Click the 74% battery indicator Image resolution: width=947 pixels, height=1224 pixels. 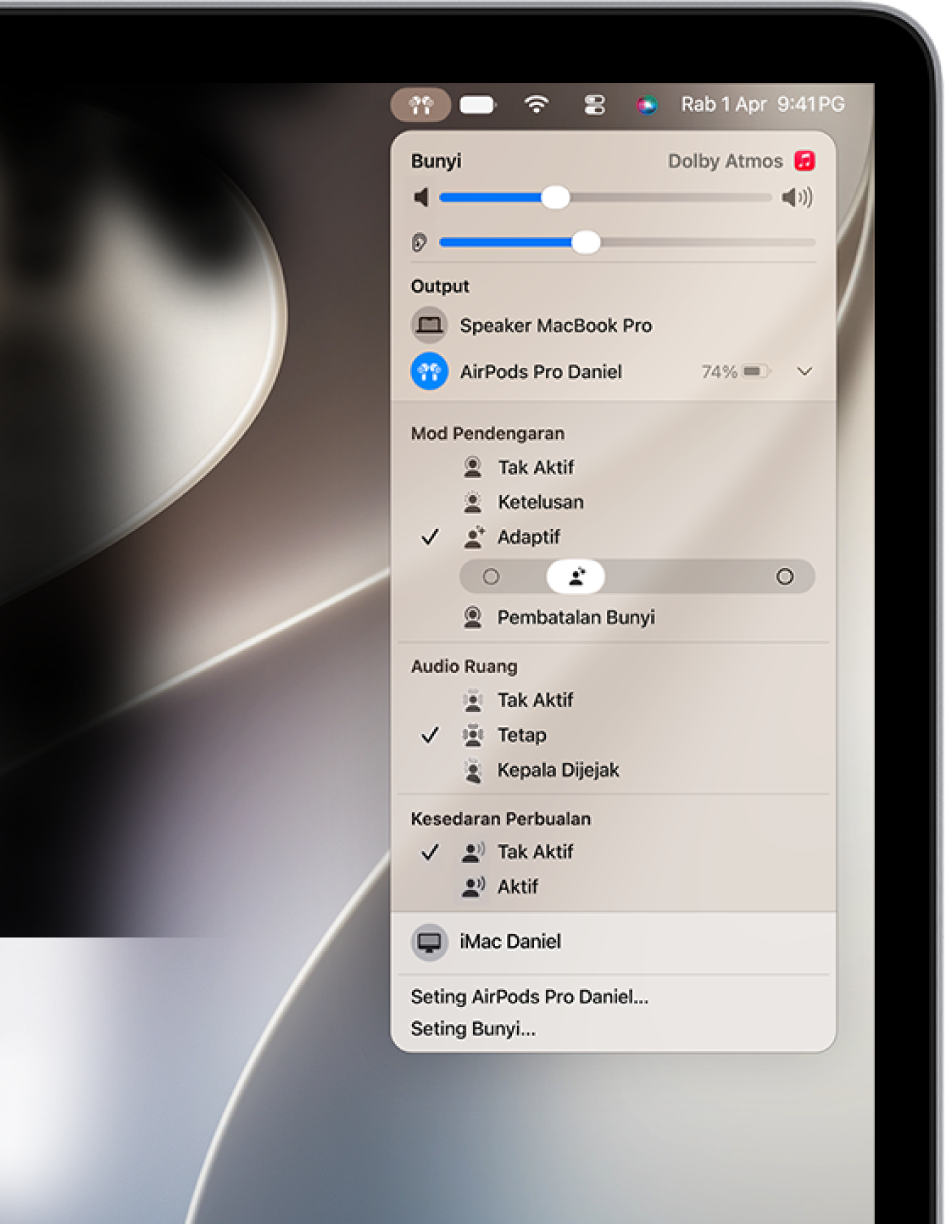(x=736, y=372)
